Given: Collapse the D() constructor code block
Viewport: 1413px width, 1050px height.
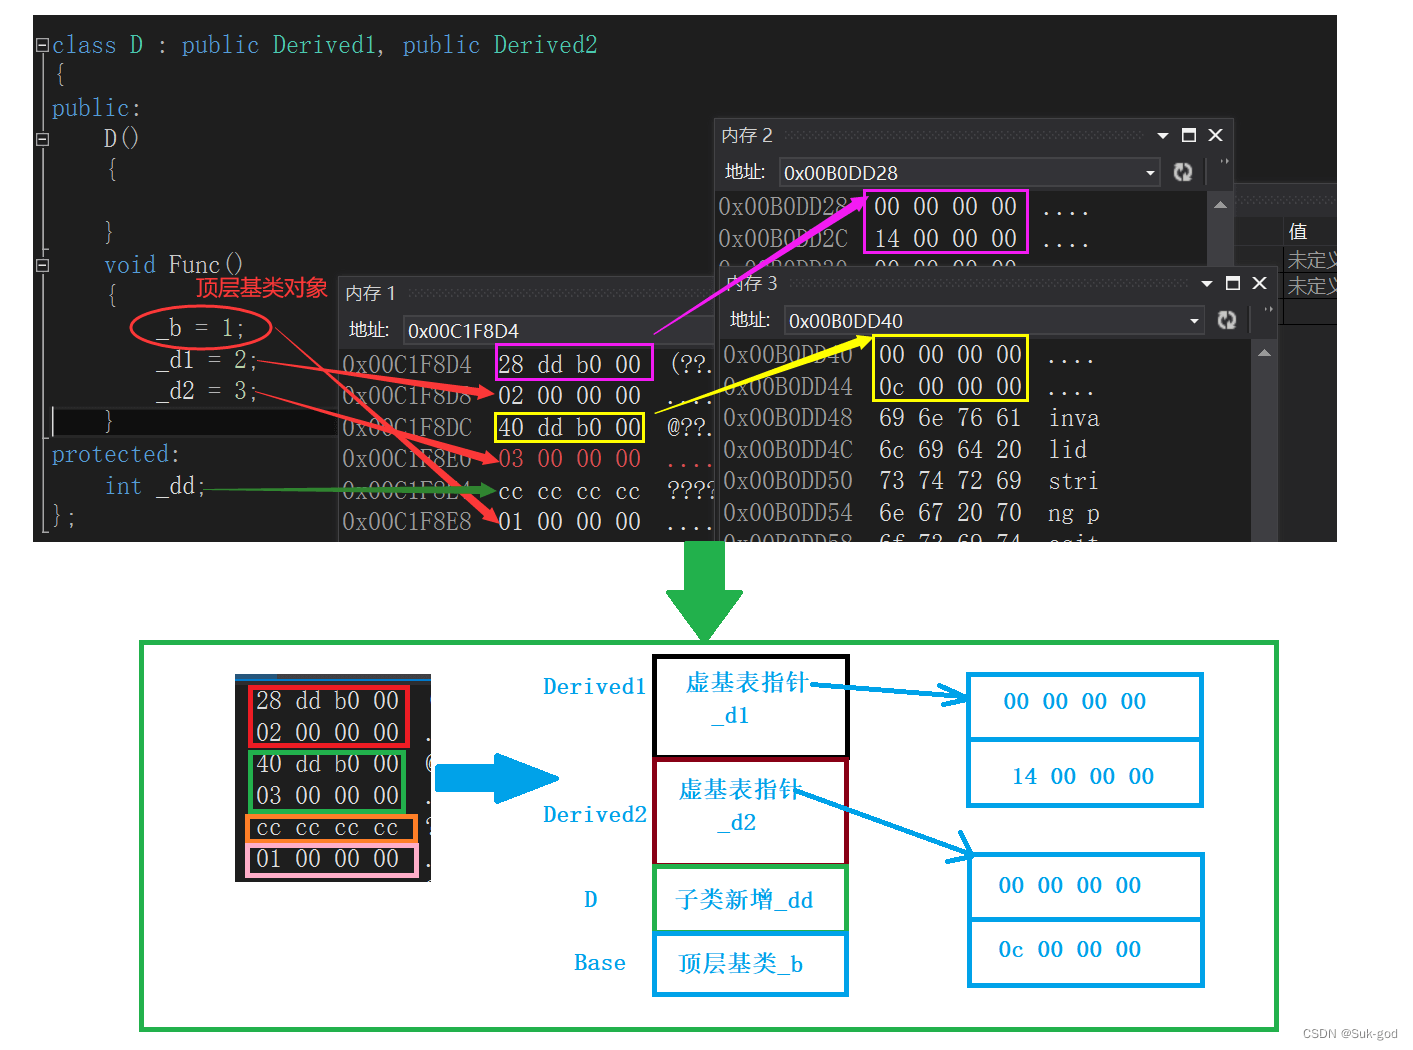Looking at the screenshot, I should (x=42, y=139).
